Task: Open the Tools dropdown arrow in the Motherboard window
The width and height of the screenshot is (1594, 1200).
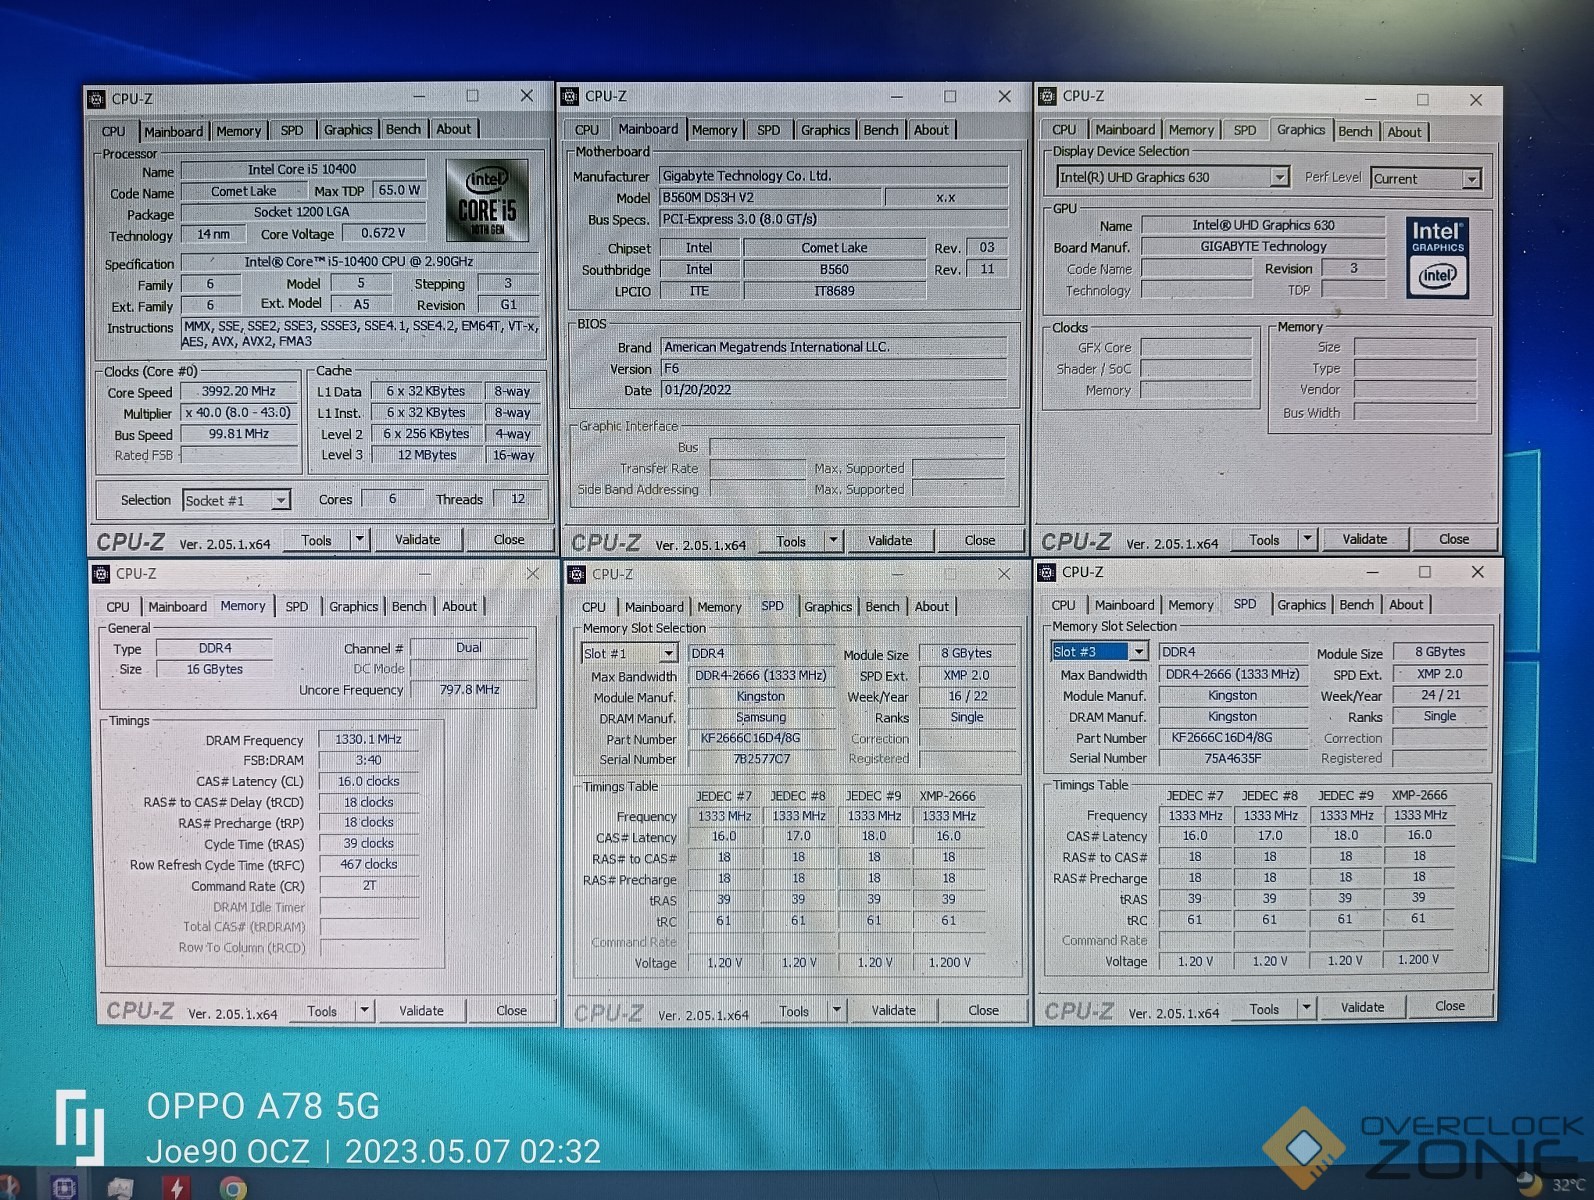Action: [x=833, y=541]
